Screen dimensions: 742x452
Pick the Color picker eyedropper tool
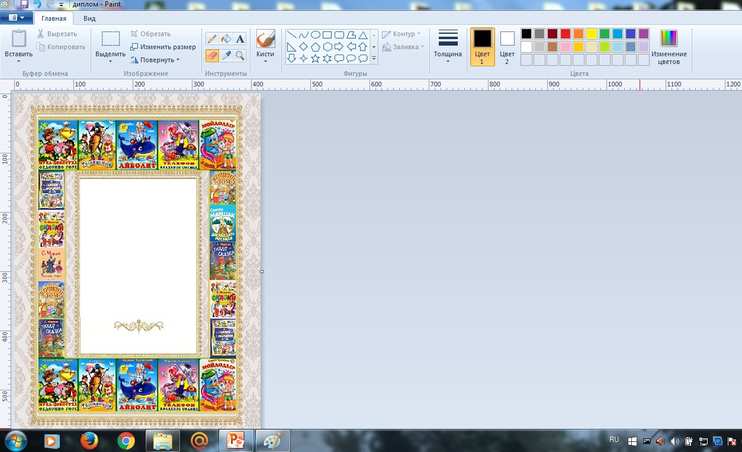pos(226,56)
